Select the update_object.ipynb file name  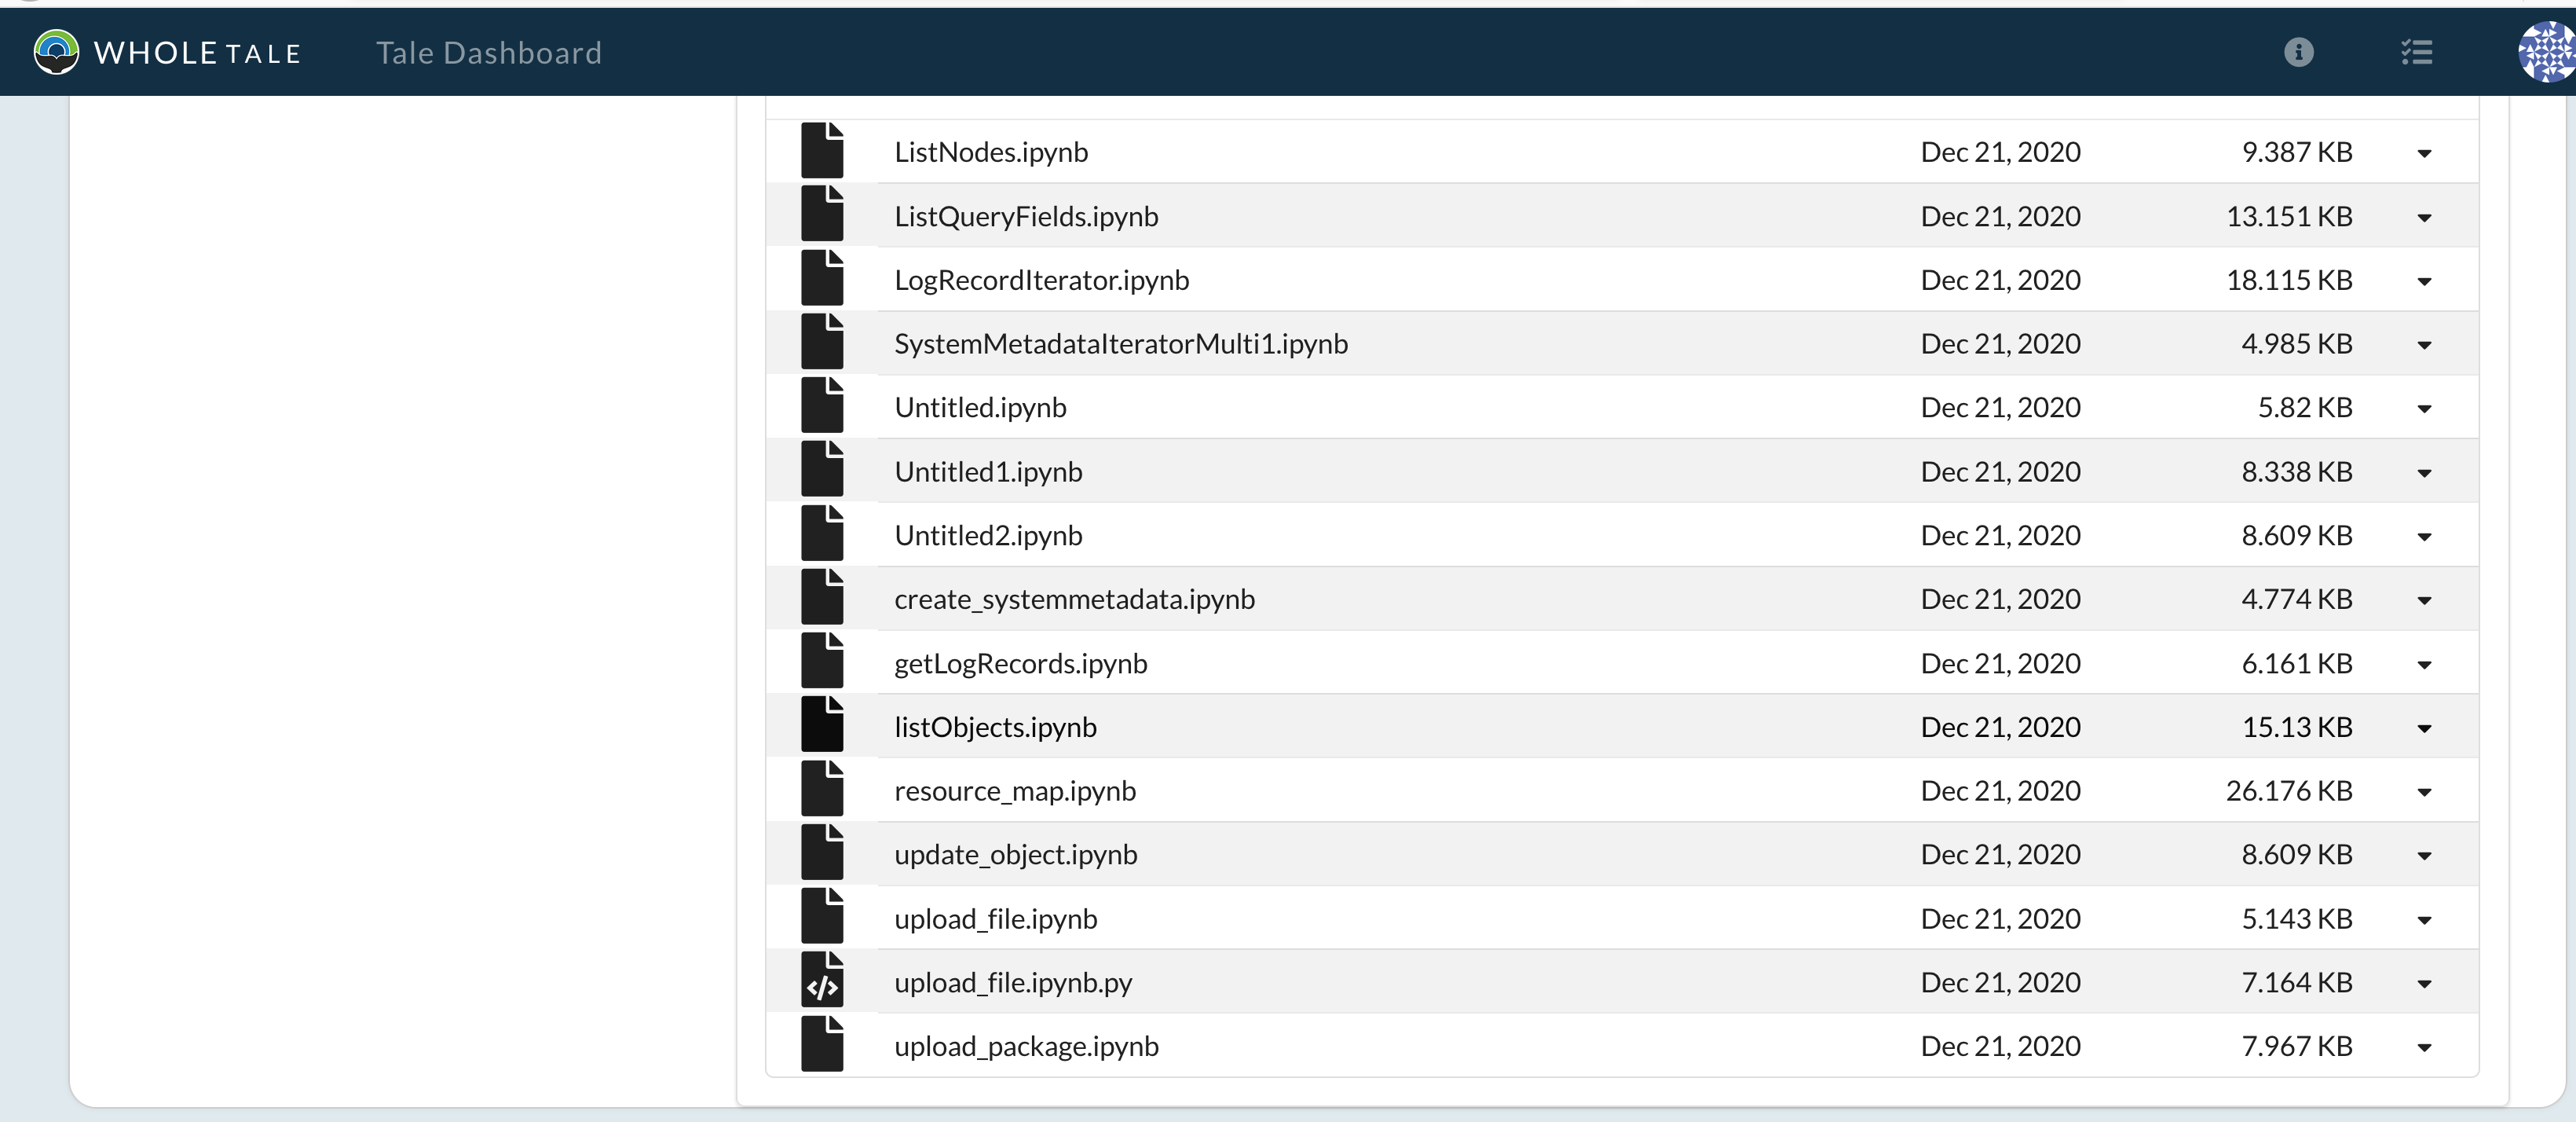pos(1015,855)
